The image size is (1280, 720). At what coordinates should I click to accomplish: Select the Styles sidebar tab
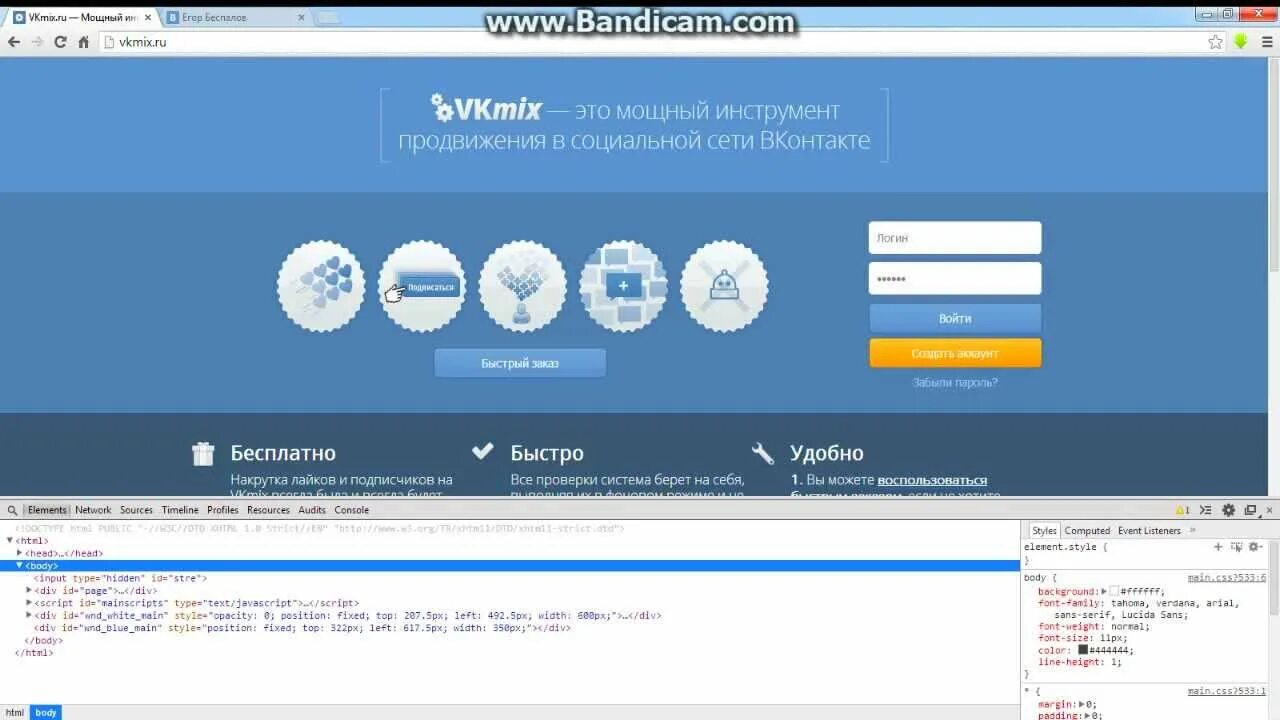[x=1045, y=531]
